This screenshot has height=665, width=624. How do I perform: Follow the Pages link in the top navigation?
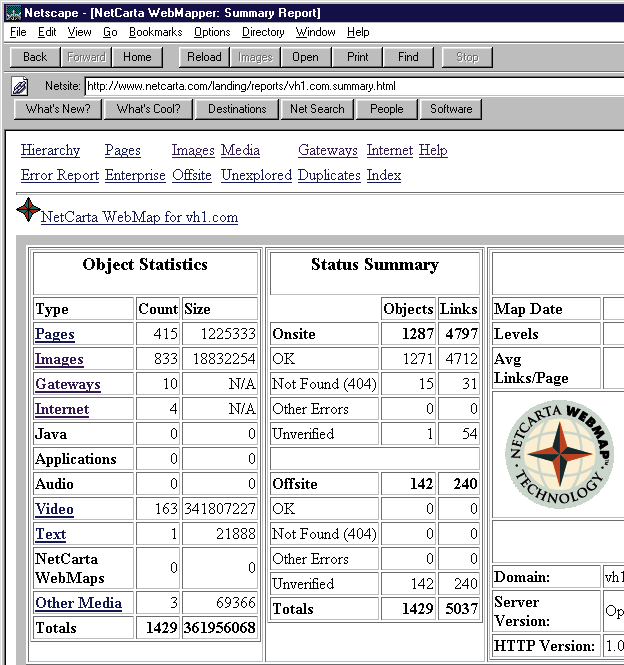(123, 151)
